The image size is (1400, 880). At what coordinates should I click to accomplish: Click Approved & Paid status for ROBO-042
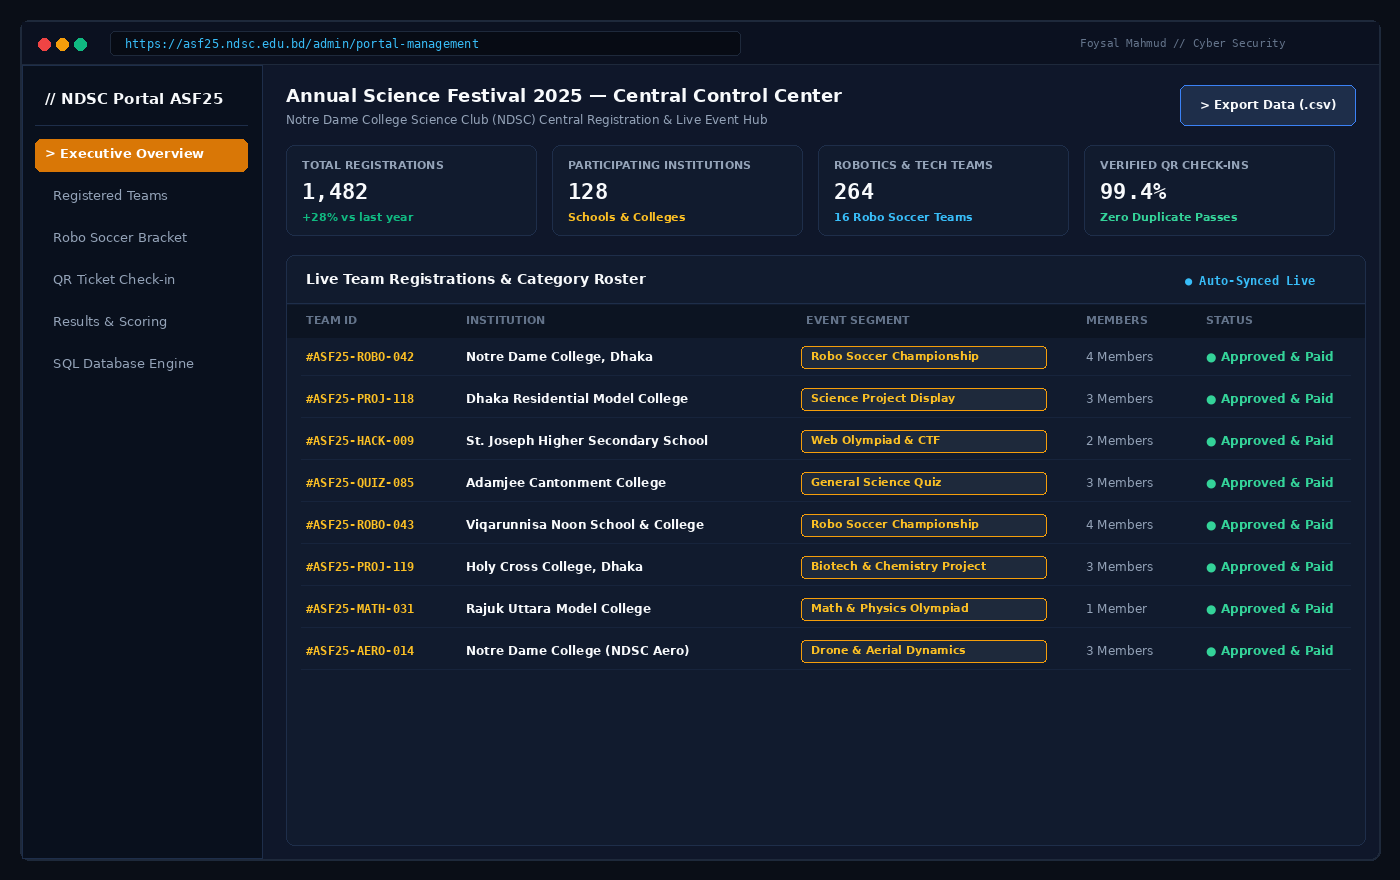tap(1270, 357)
